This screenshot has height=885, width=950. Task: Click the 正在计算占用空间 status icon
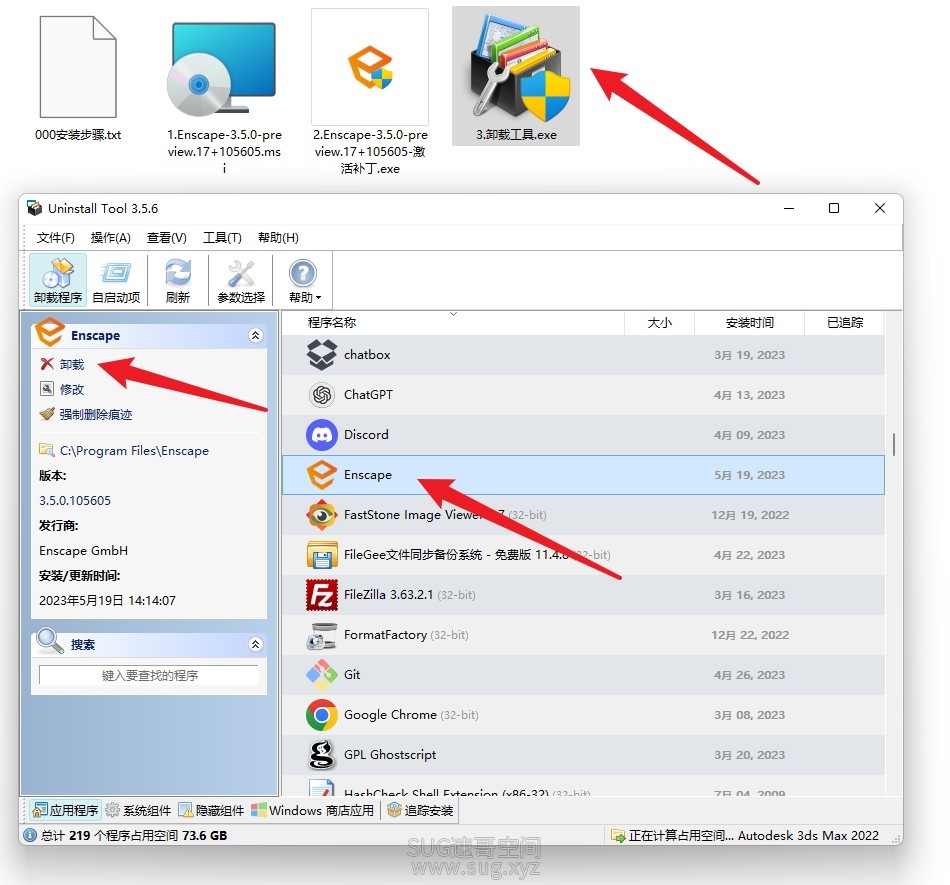[618, 835]
